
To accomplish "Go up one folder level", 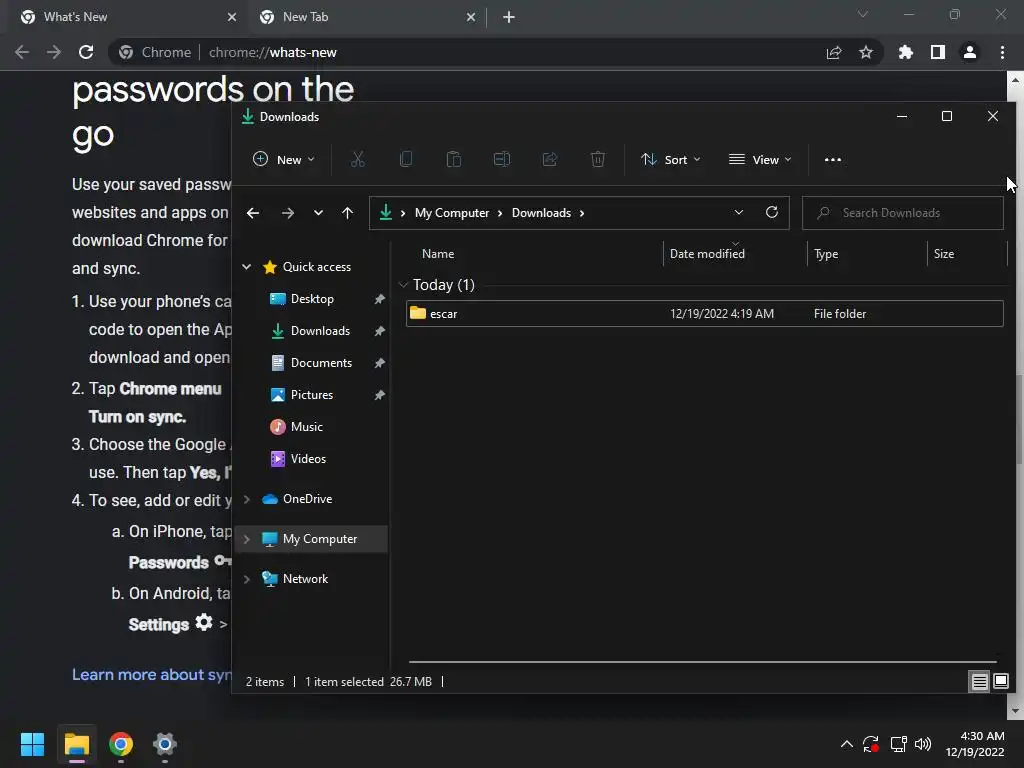I will tap(347, 213).
